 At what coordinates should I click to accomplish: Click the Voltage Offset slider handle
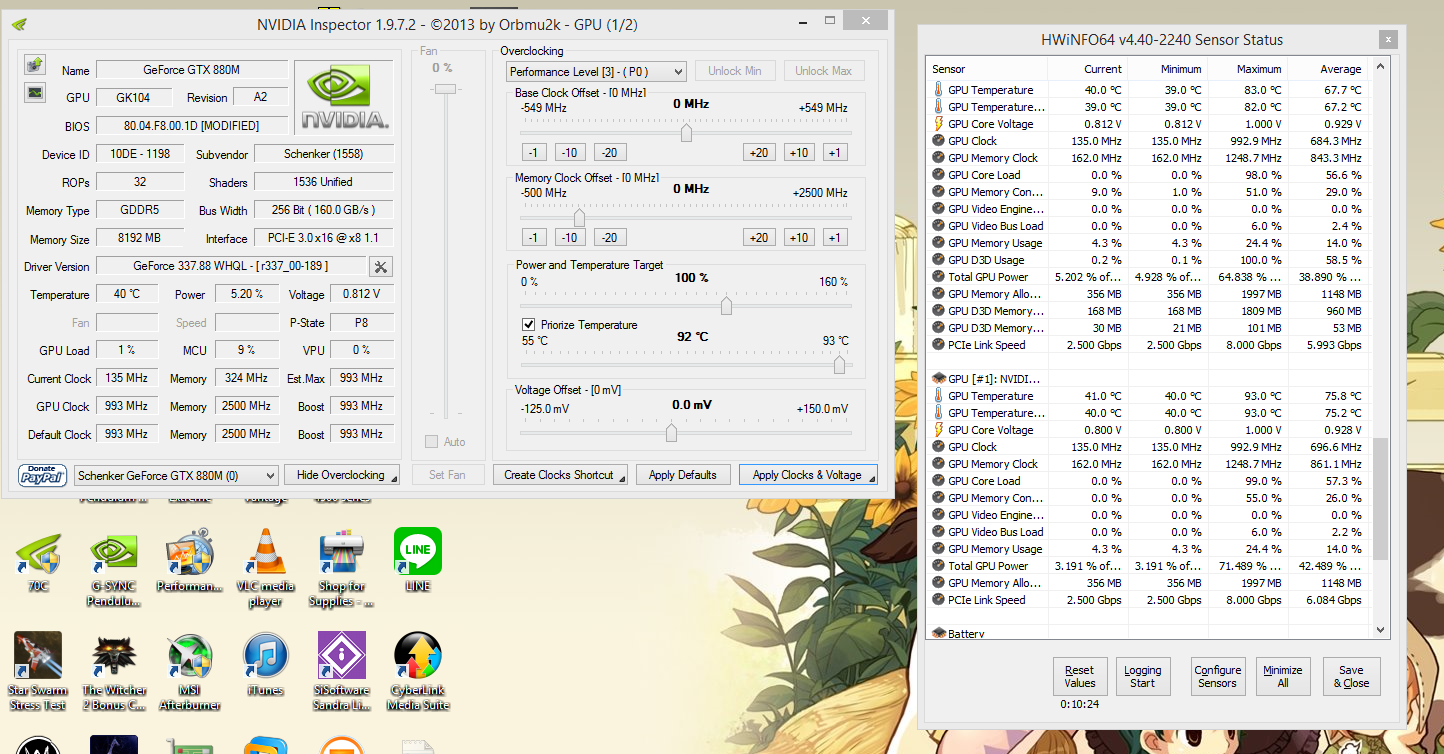[671, 432]
